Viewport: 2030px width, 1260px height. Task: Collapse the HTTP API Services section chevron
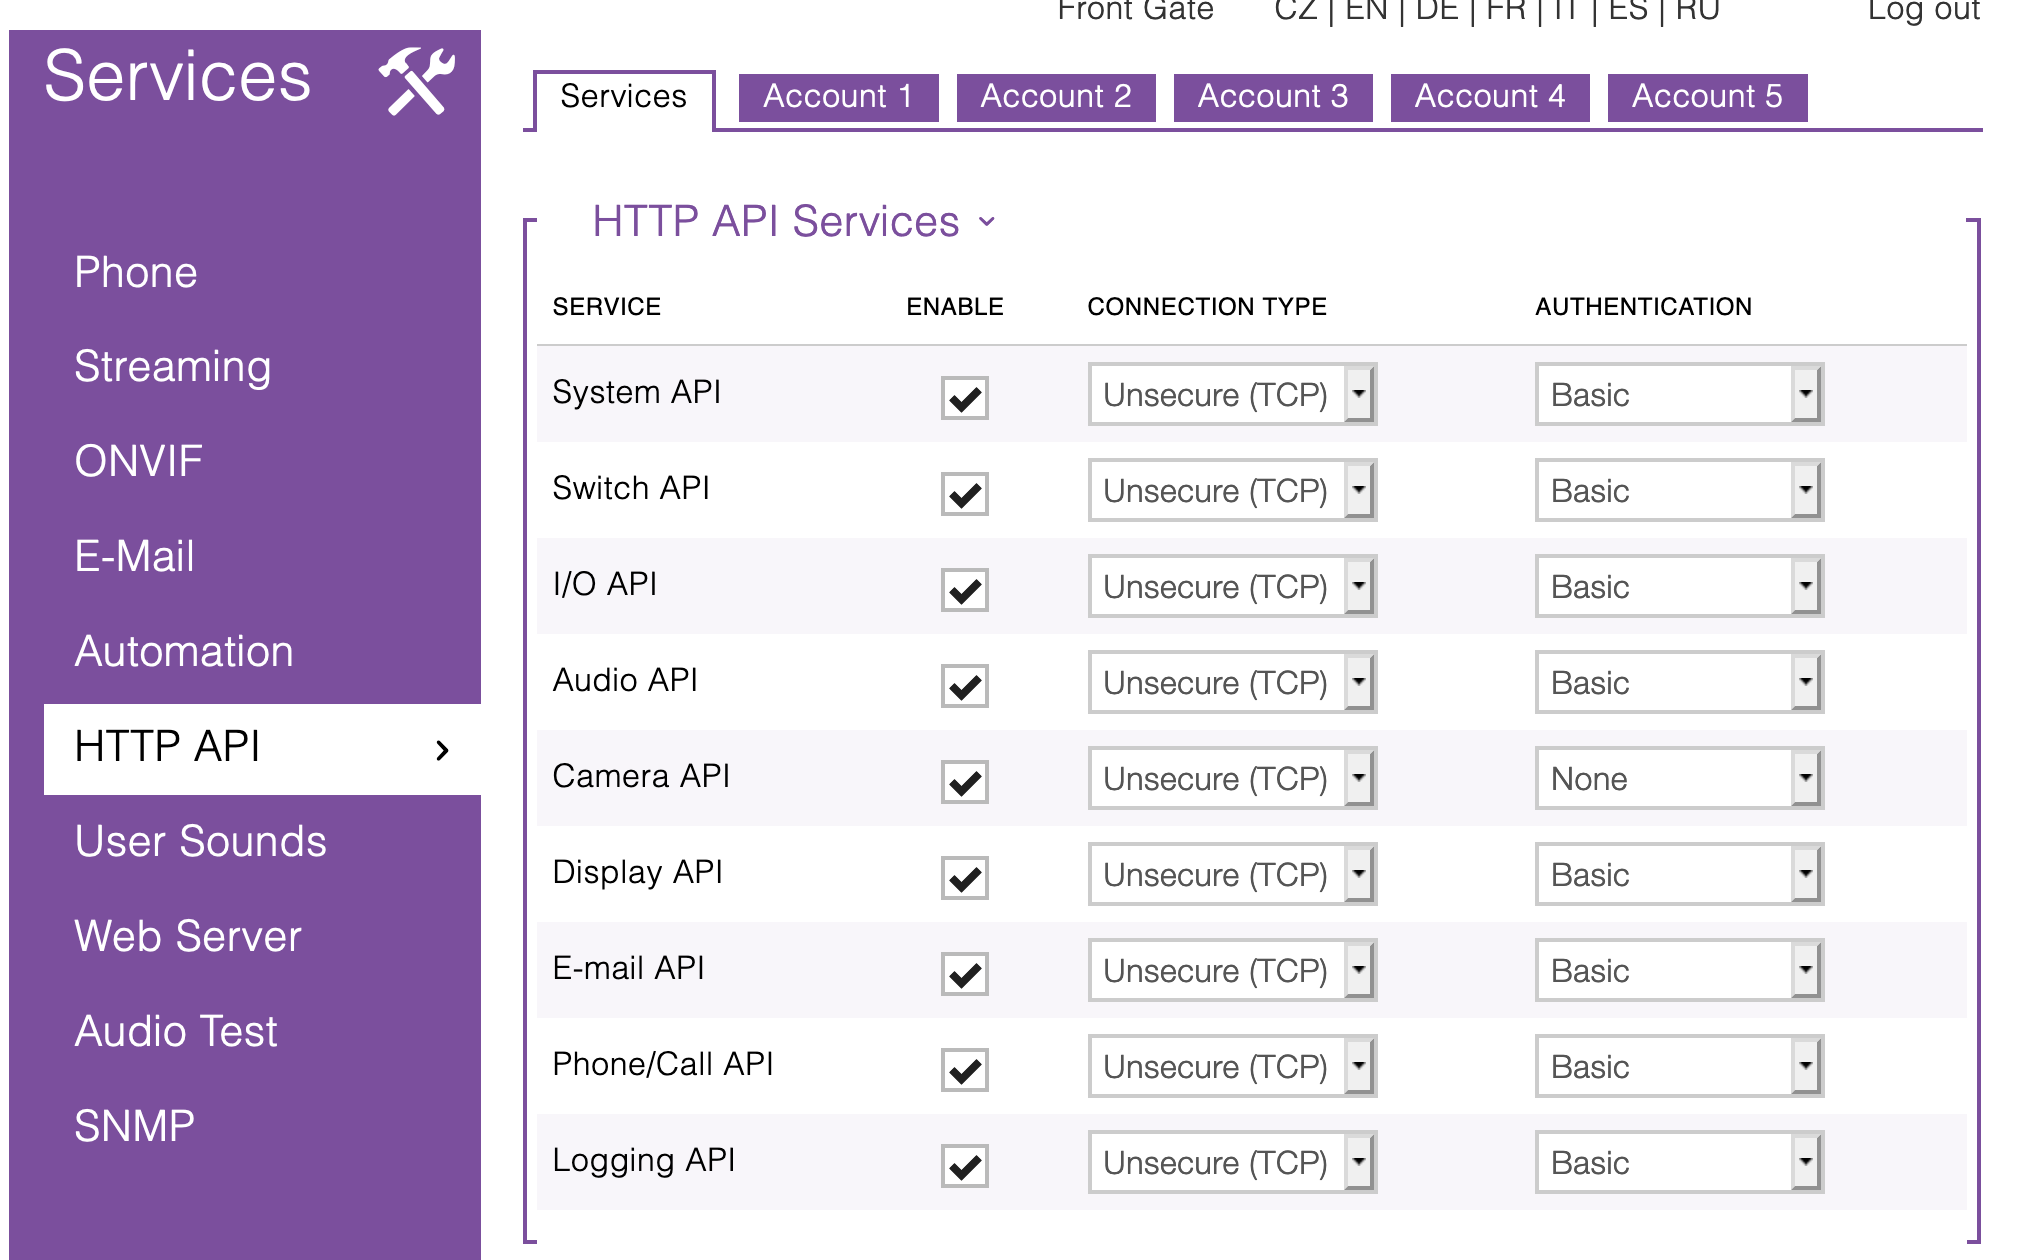987,222
